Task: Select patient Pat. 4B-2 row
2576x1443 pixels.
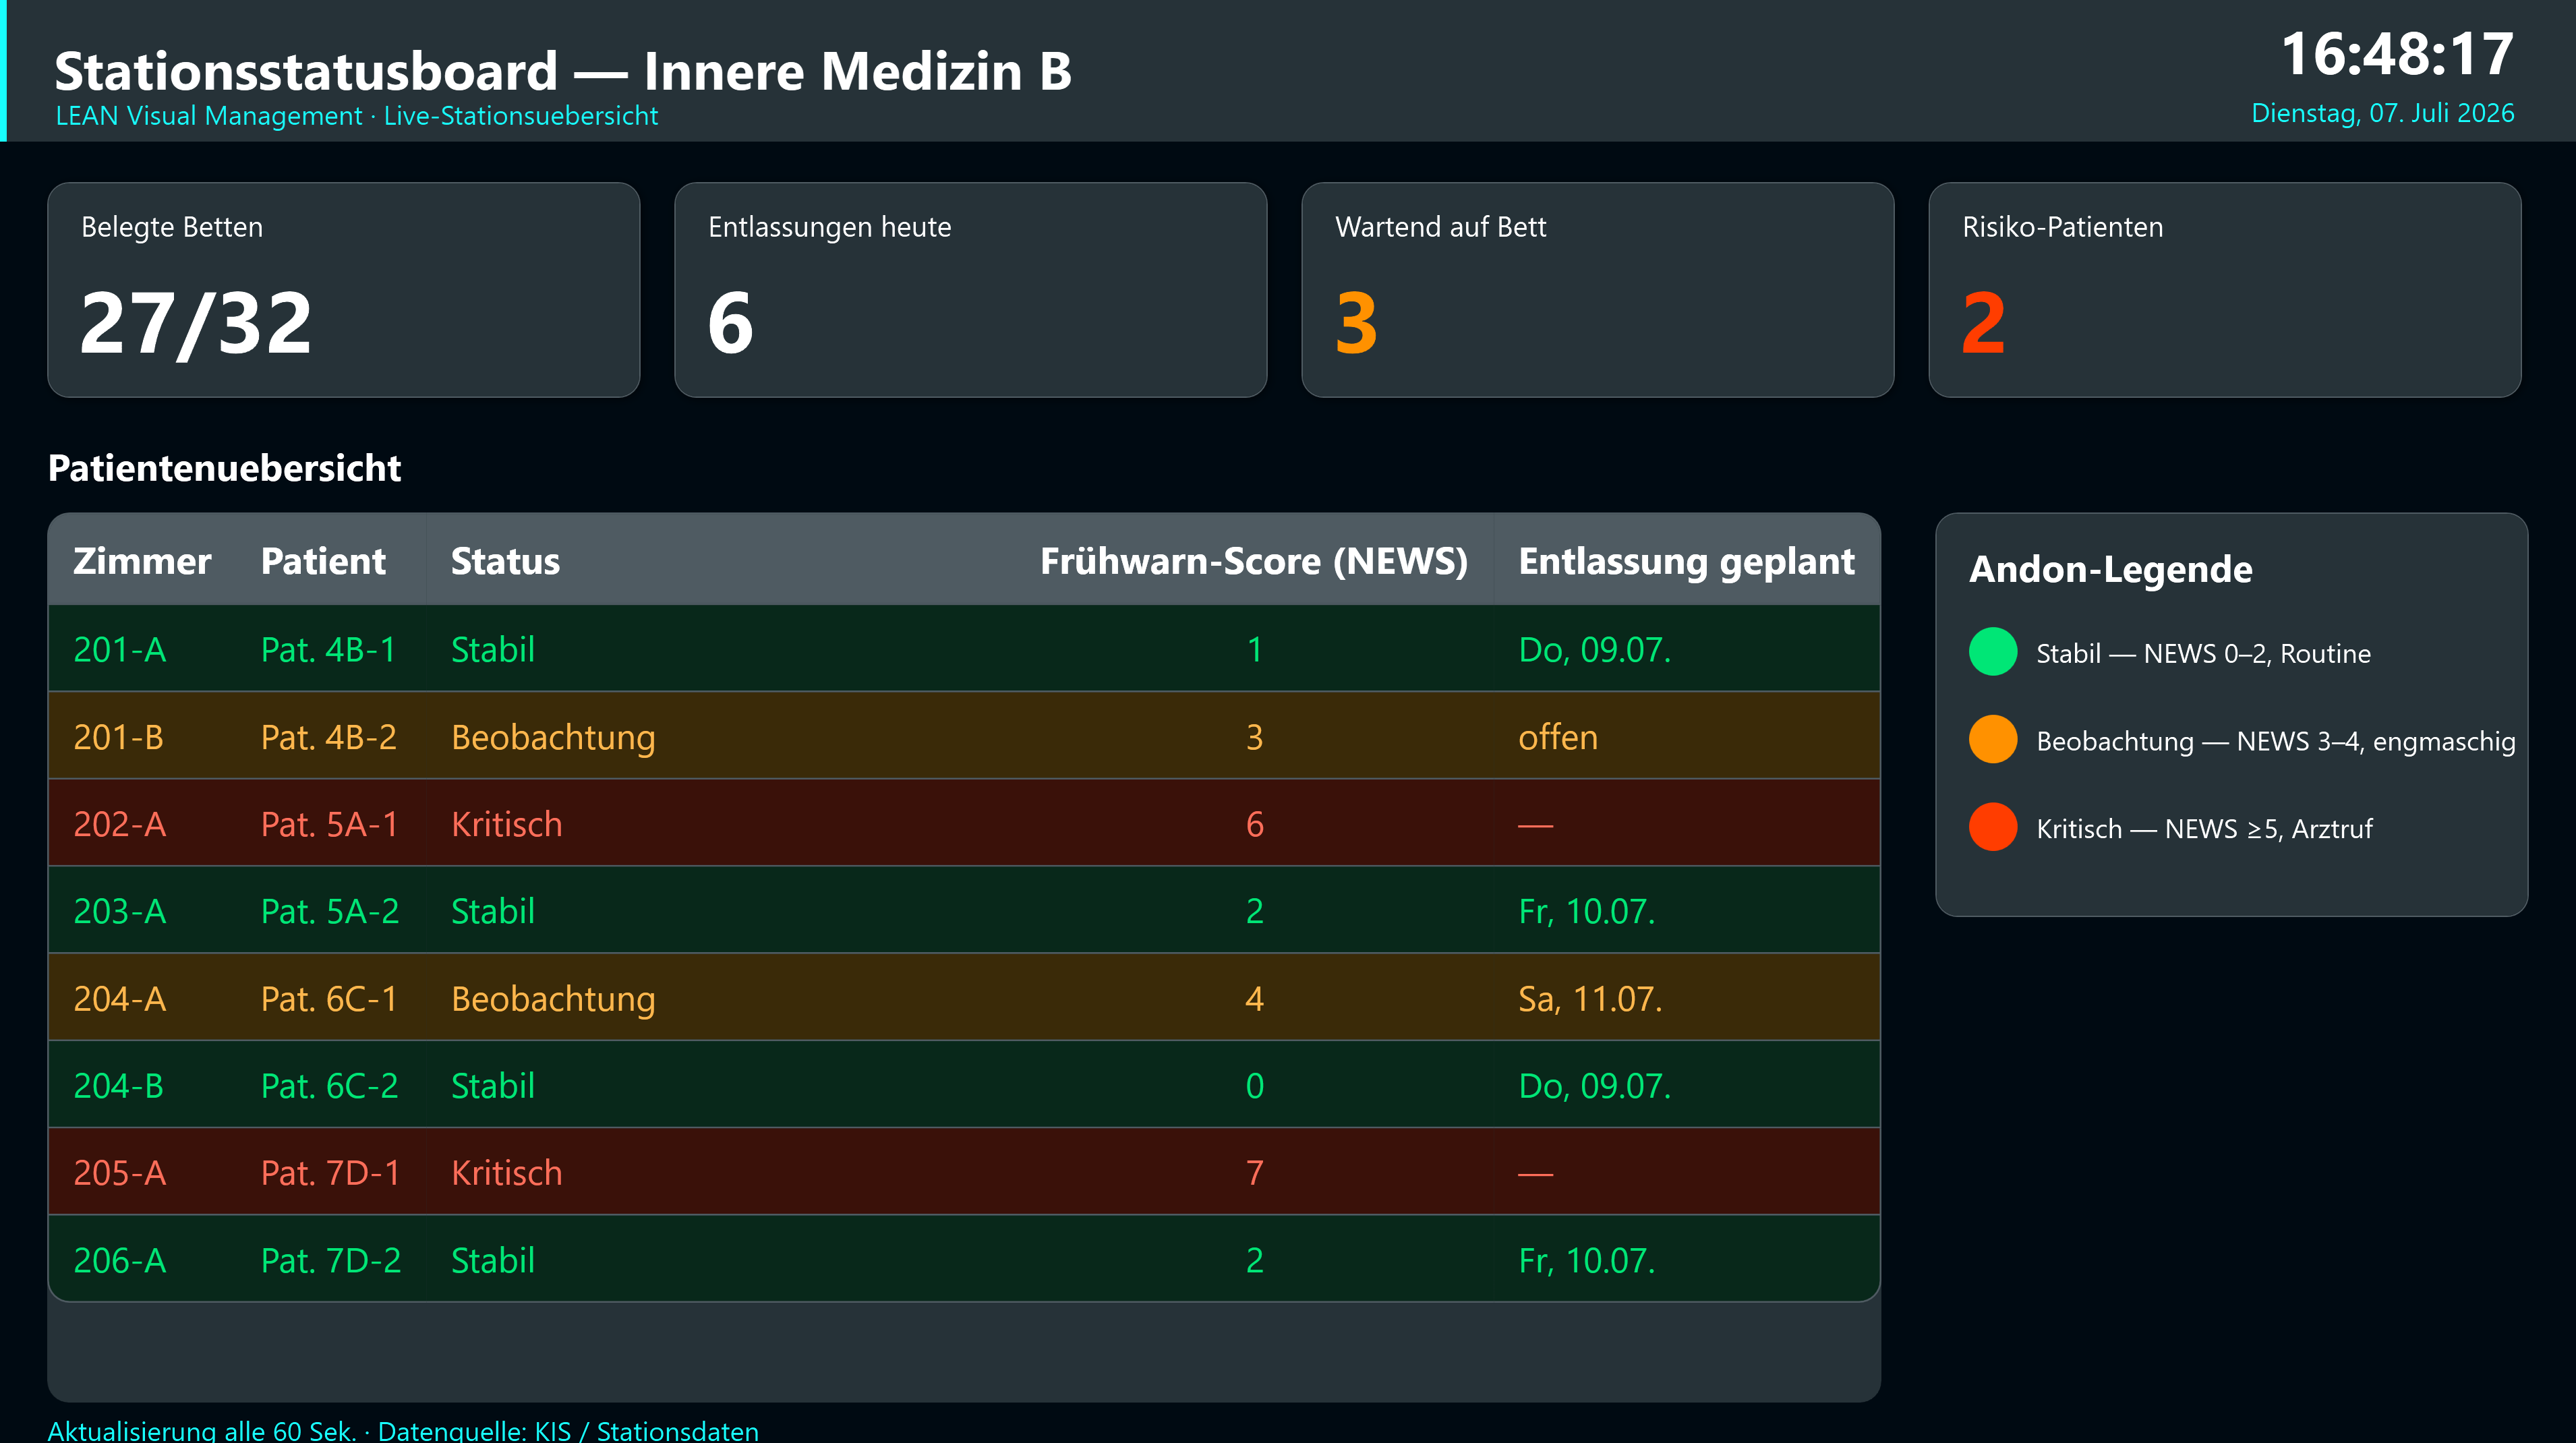Action: tap(964, 736)
